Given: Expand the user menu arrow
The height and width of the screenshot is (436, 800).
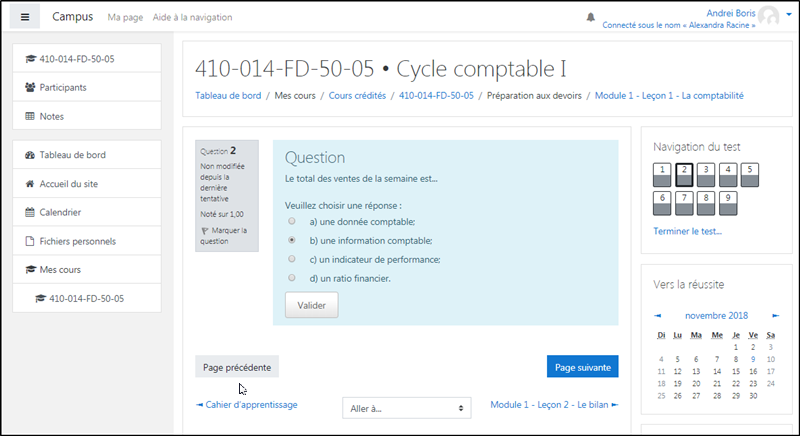Looking at the screenshot, I should (787, 14).
